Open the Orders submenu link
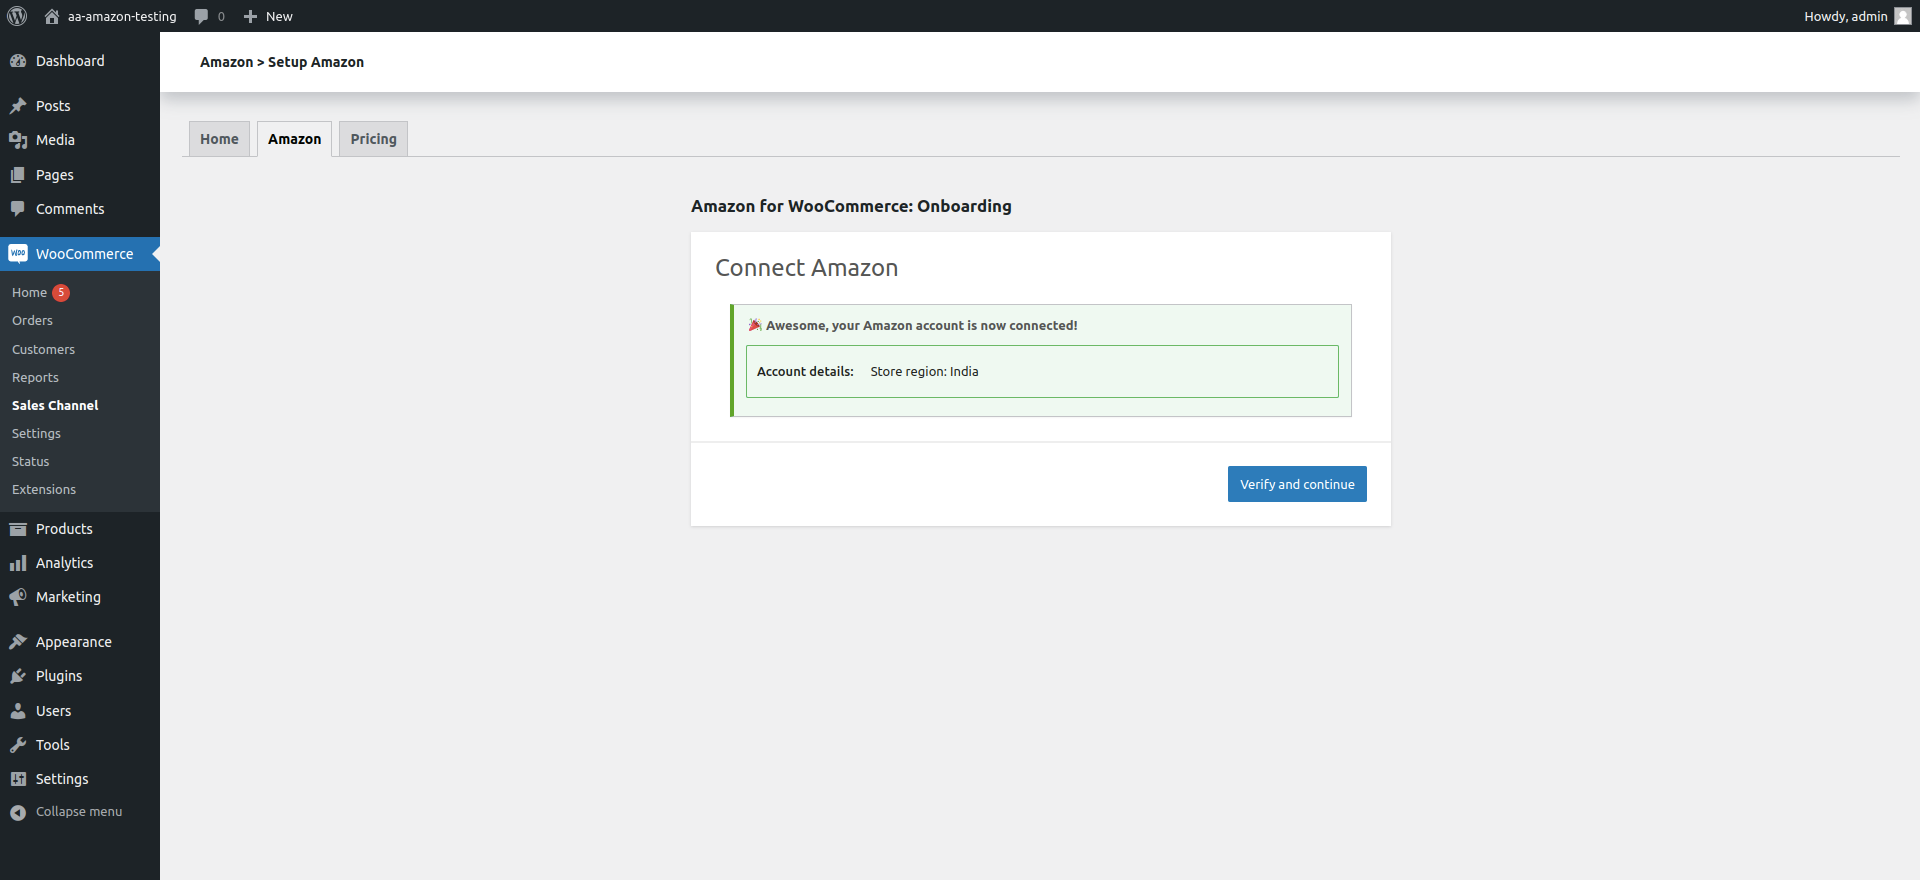1920x880 pixels. [x=32, y=321]
